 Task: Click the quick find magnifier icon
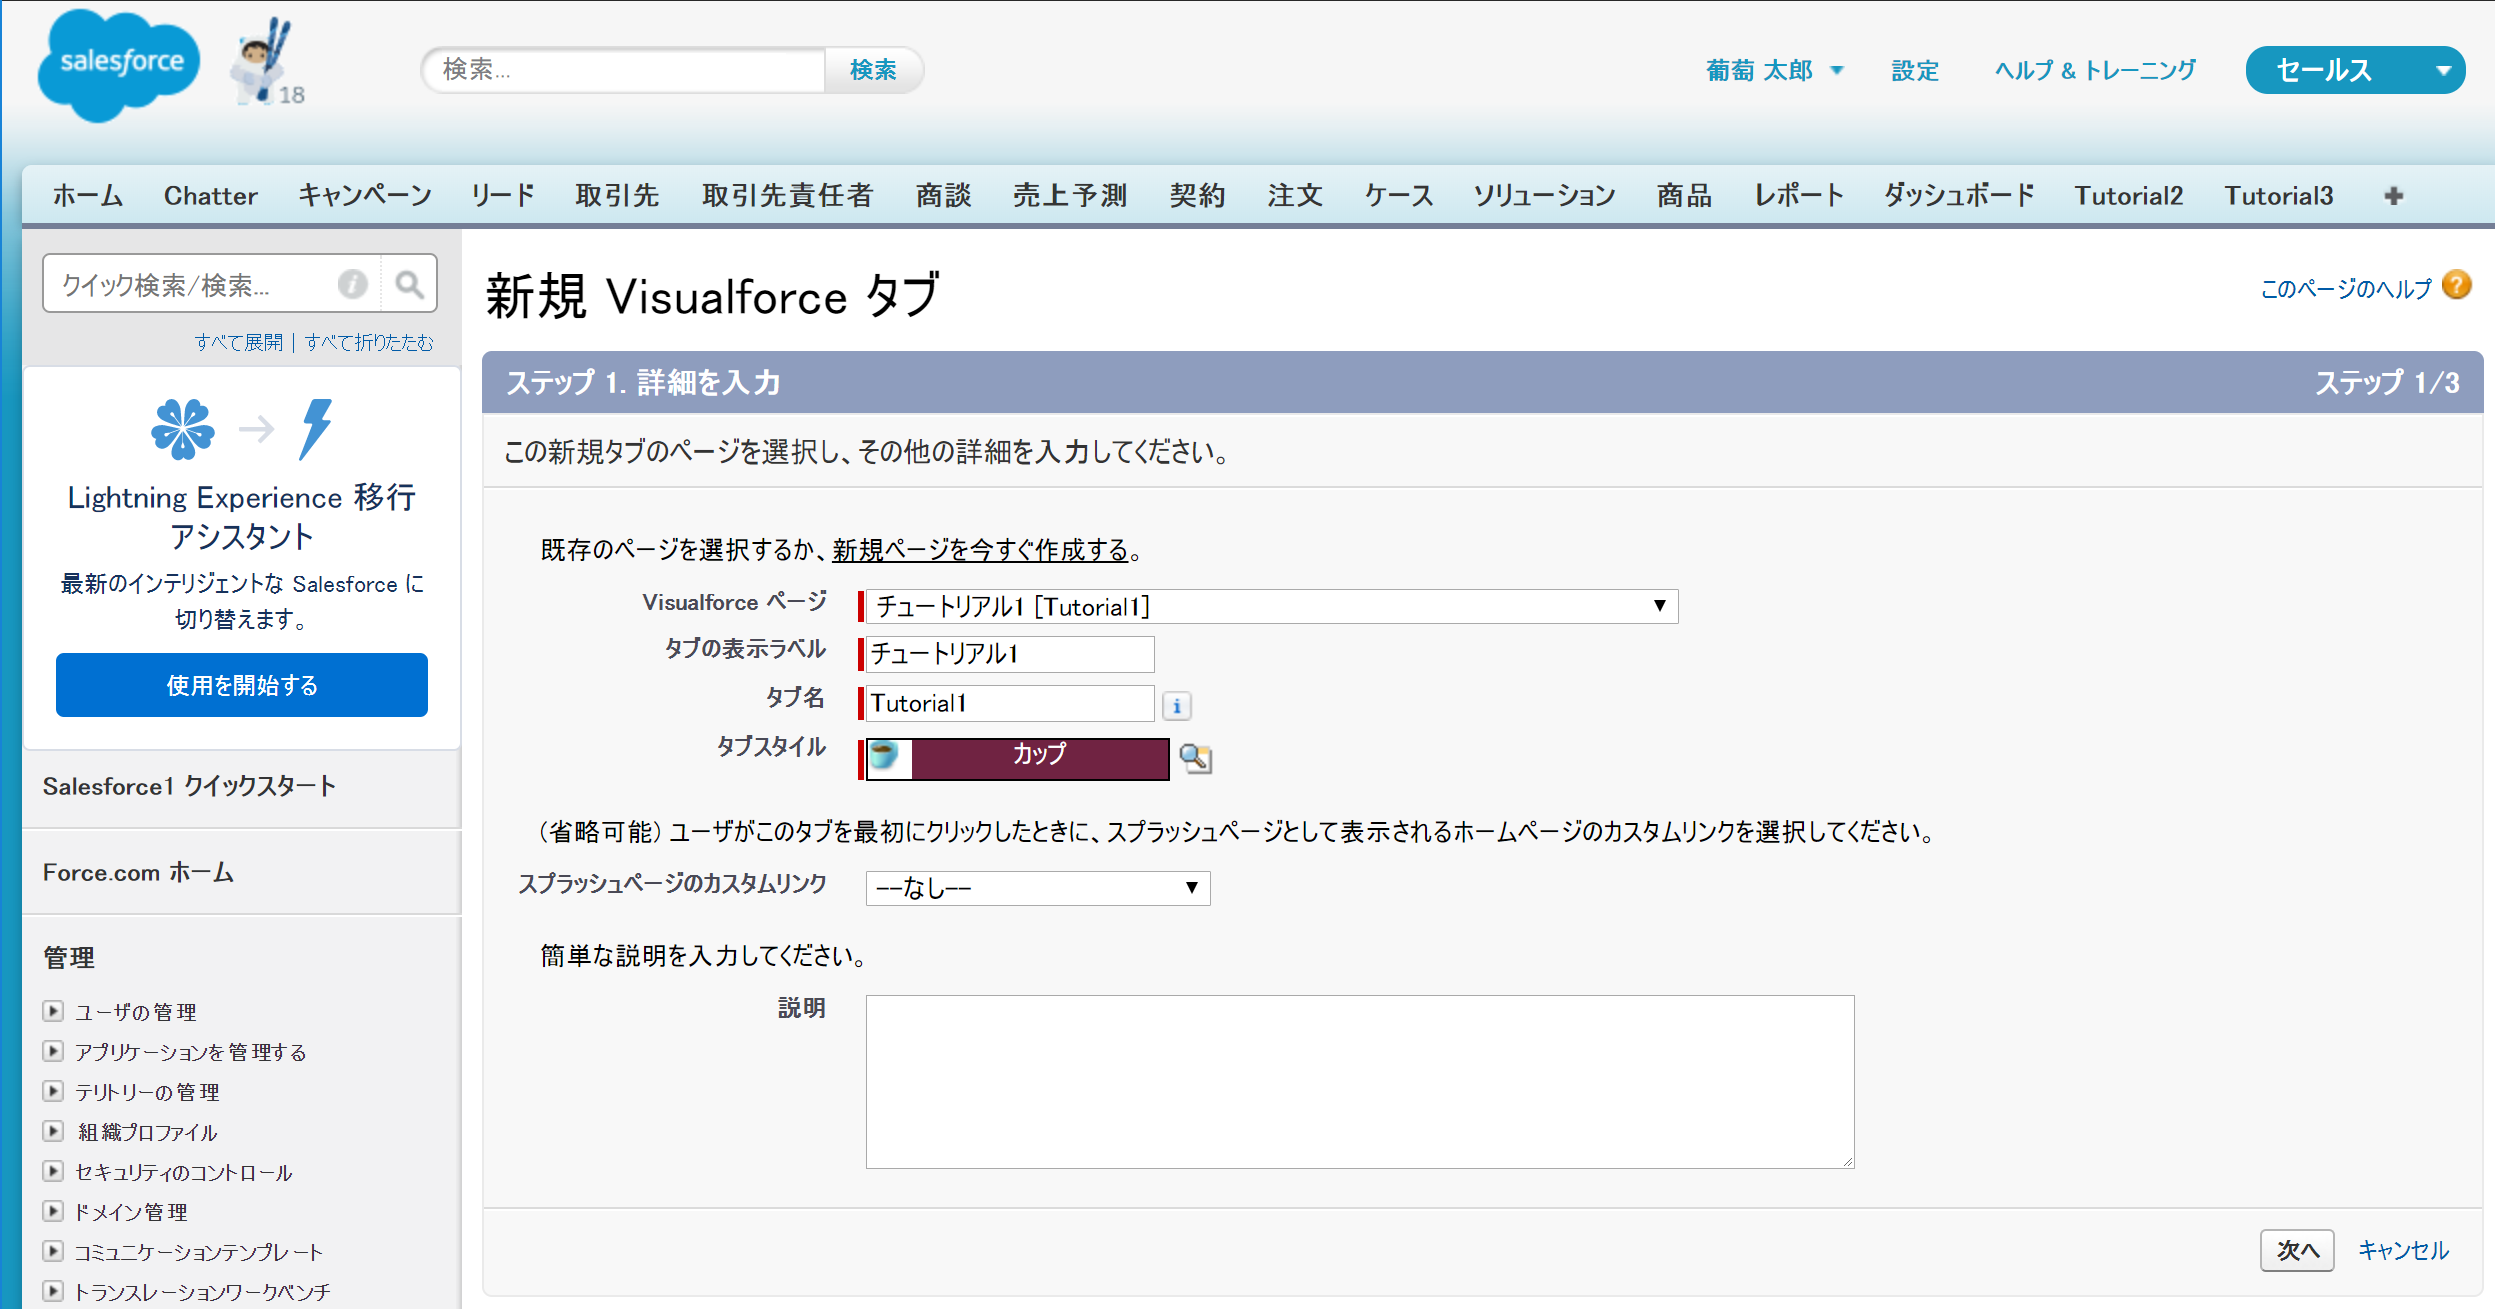click(x=409, y=284)
